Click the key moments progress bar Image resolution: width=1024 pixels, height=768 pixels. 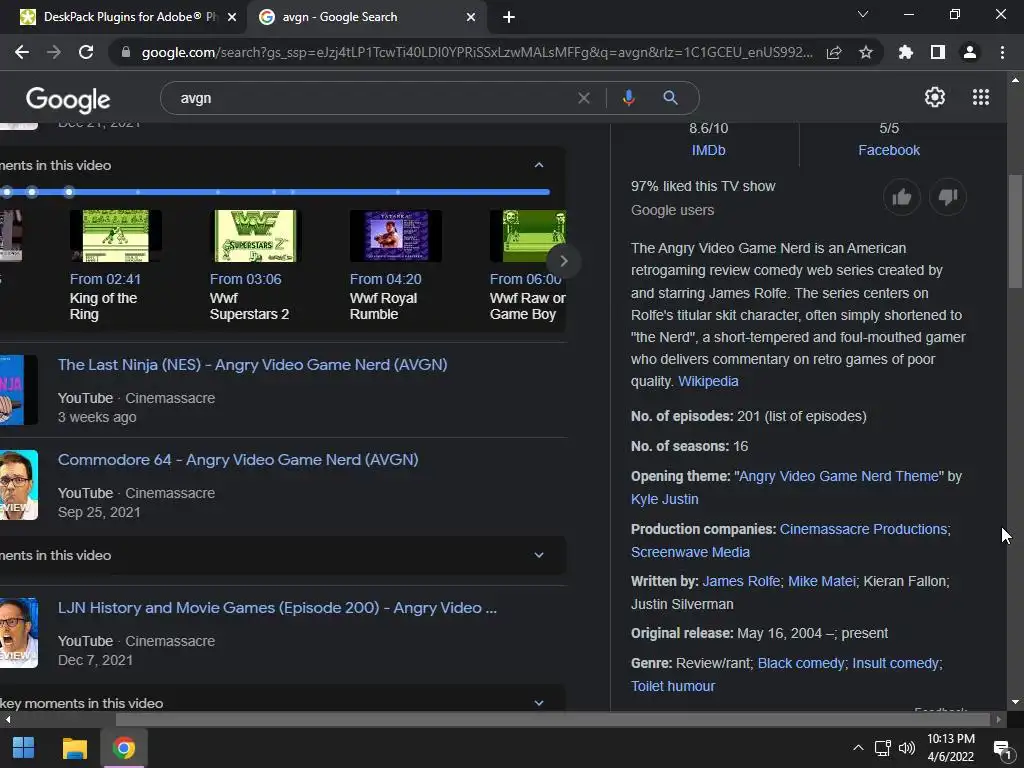[x=275, y=192]
